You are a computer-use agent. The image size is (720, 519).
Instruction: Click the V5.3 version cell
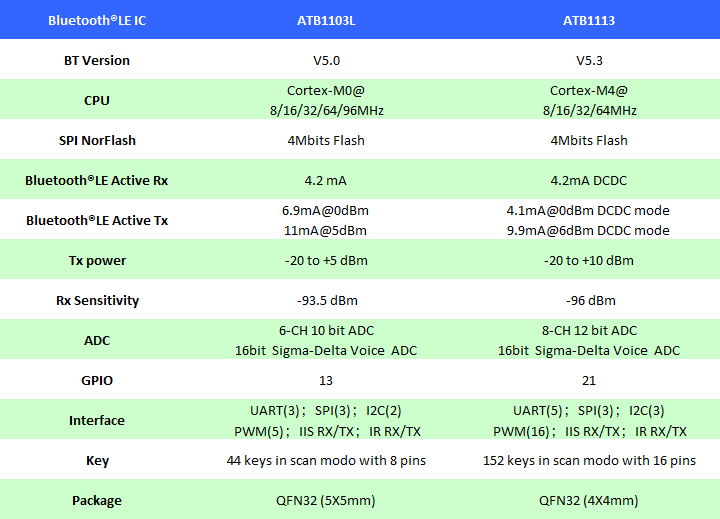[589, 60]
